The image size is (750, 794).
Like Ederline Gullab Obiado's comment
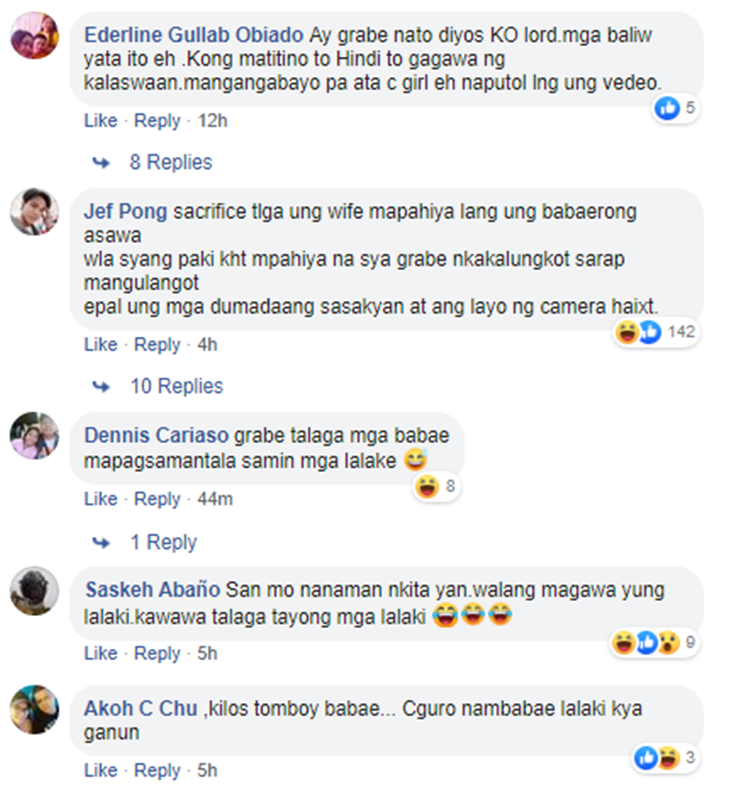(100, 121)
